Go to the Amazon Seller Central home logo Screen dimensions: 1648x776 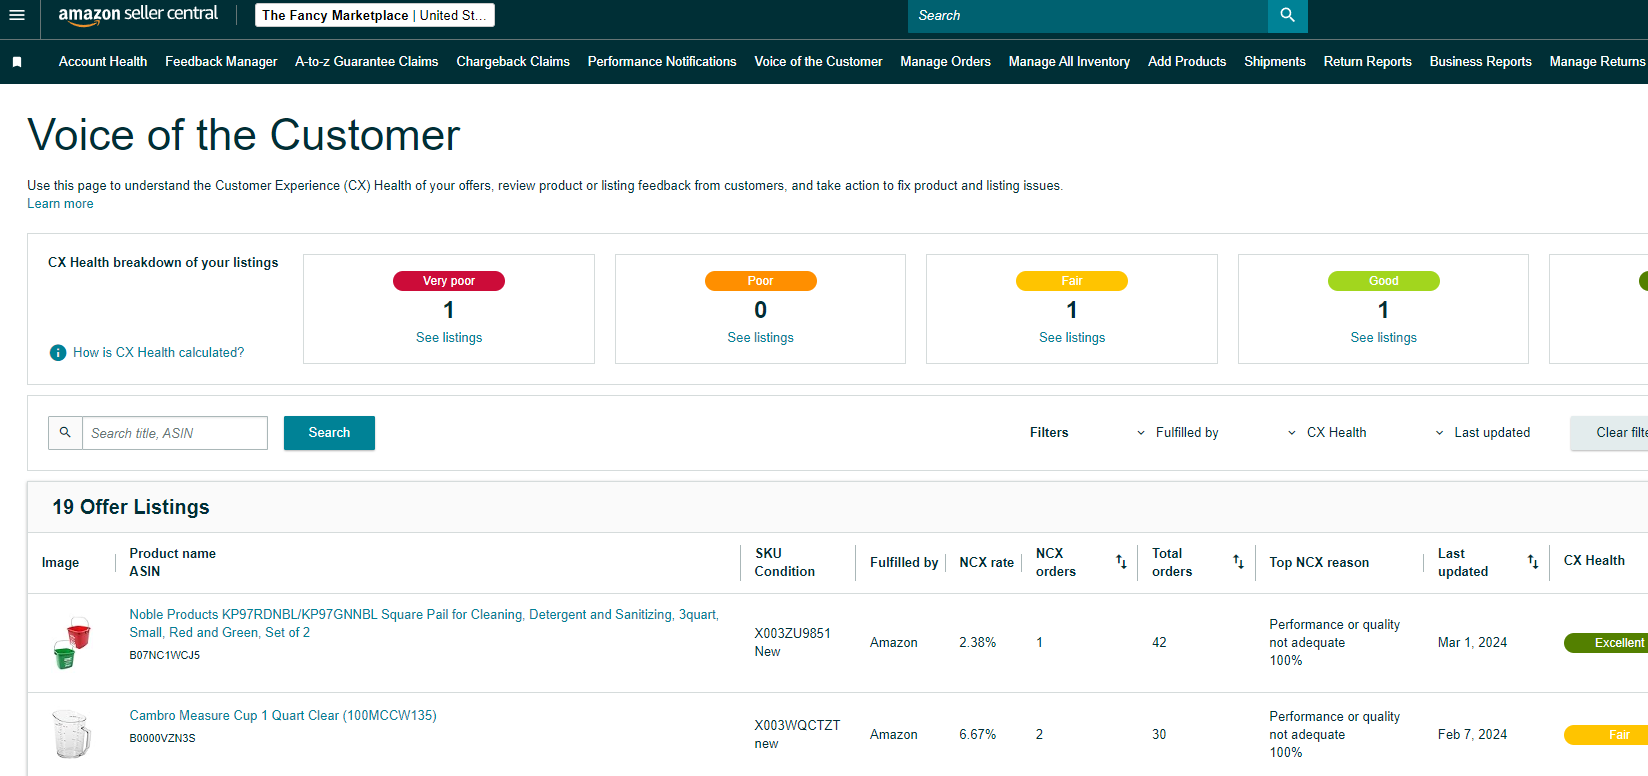tap(138, 15)
